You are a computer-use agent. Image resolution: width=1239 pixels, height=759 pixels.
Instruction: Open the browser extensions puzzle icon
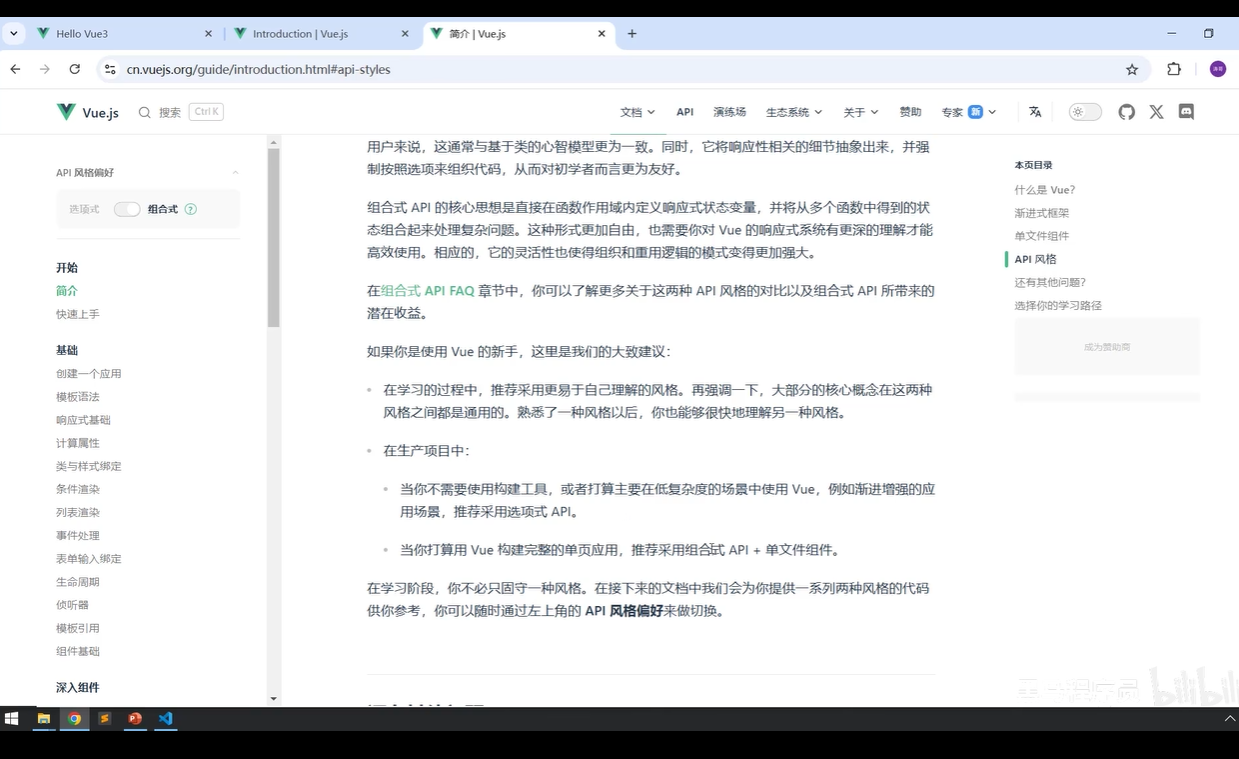[x=1174, y=69]
